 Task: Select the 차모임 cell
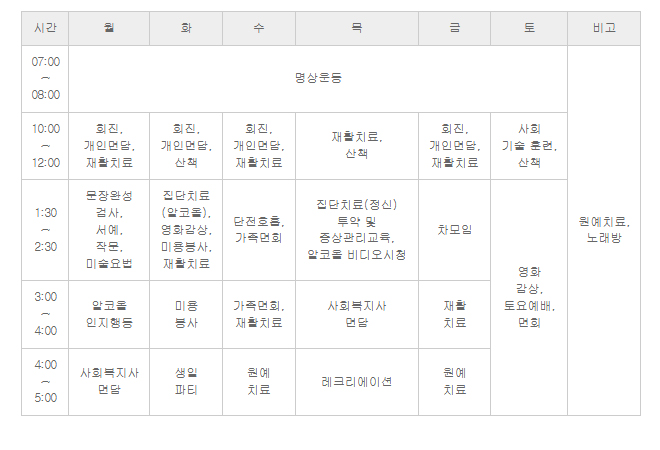pyautogui.click(x=455, y=230)
